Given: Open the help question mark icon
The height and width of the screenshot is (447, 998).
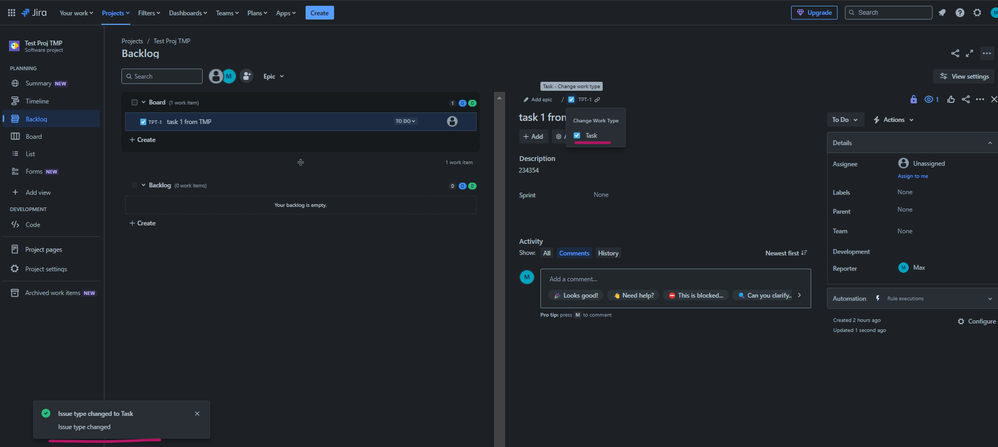Looking at the screenshot, I should 960,13.
